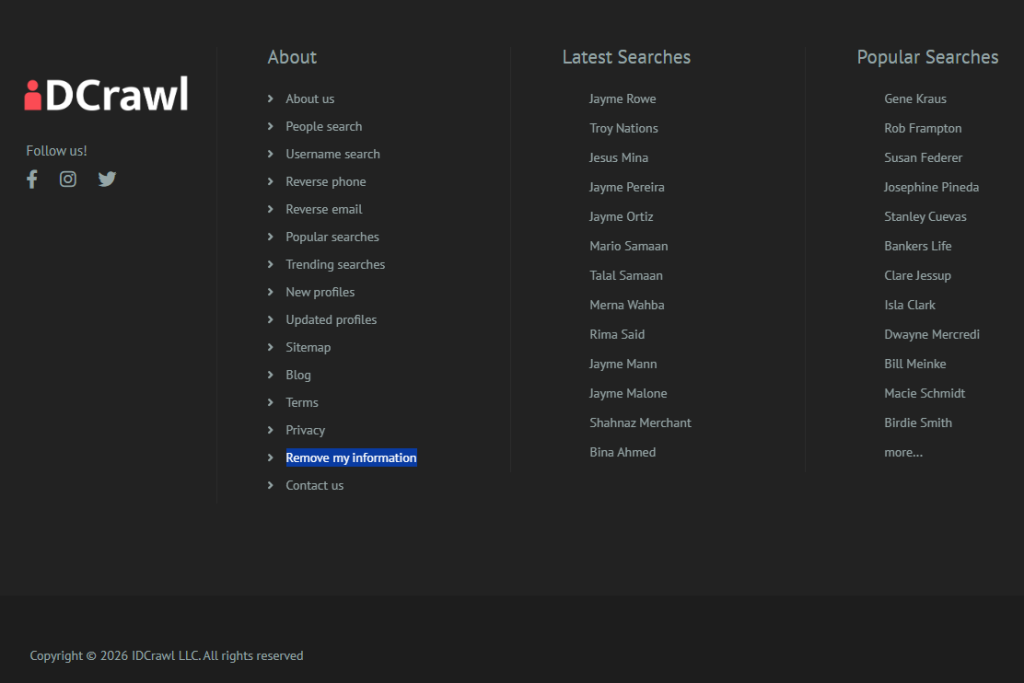The width and height of the screenshot is (1024, 683).
Task: Open popular search Gene Kraus
Action: click(x=915, y=99)
